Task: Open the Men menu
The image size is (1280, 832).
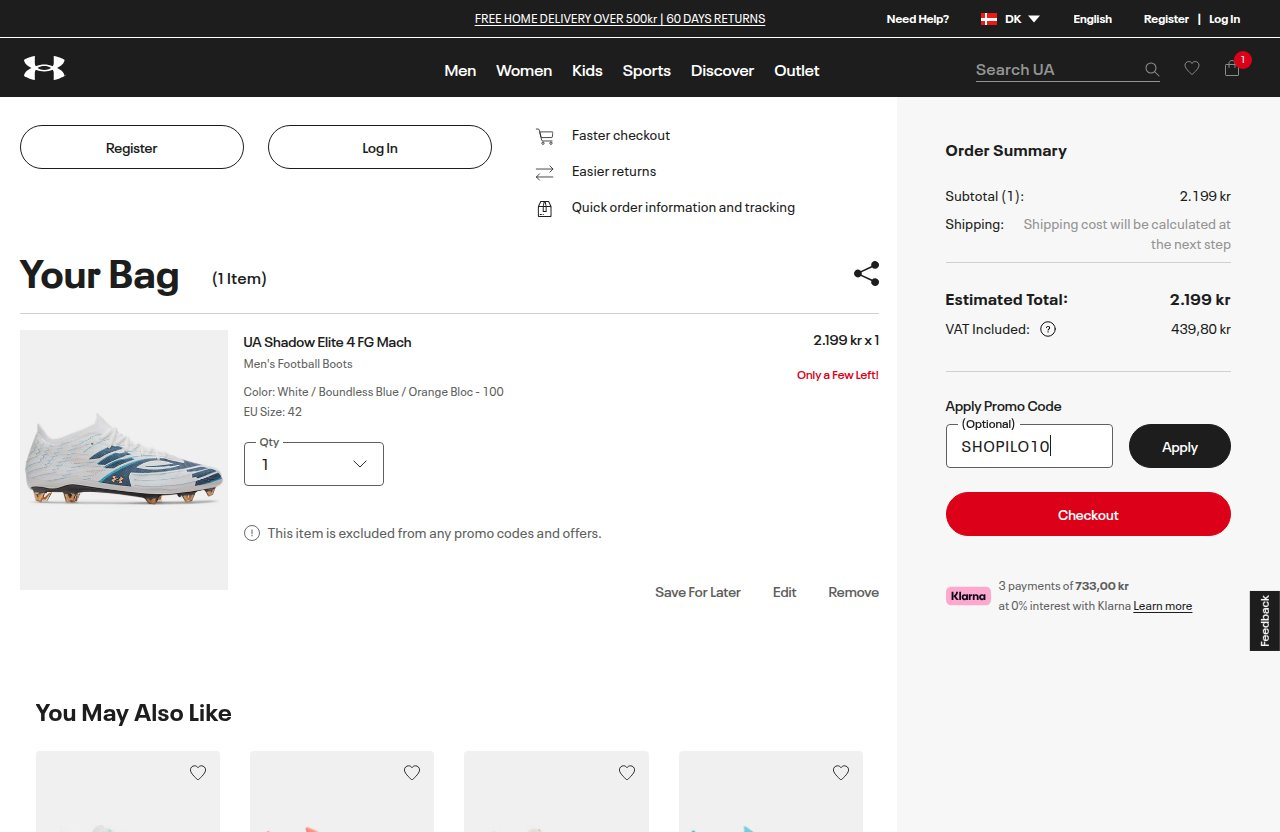Action: point(460,70)
